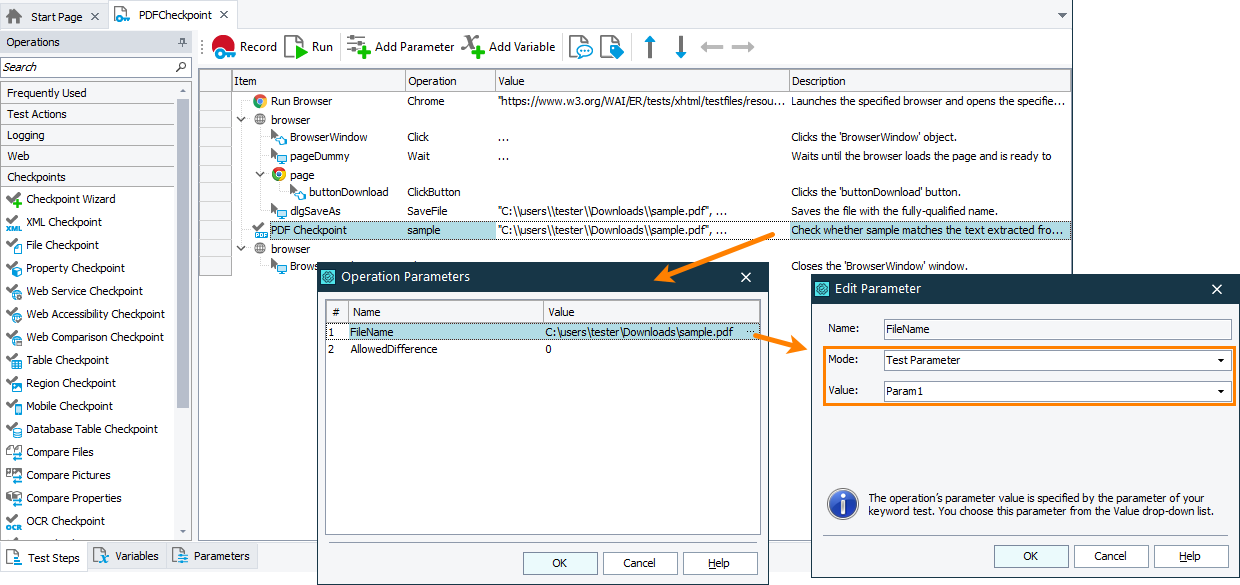Collapse the page tree node
The width and height of the screenshot is (1240, 585).
click(x=261, y=174)
